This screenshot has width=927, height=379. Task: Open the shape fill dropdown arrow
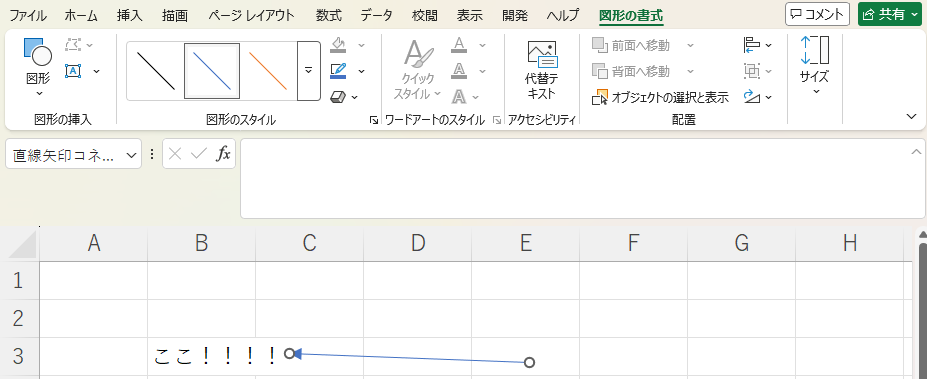(361, 46)
